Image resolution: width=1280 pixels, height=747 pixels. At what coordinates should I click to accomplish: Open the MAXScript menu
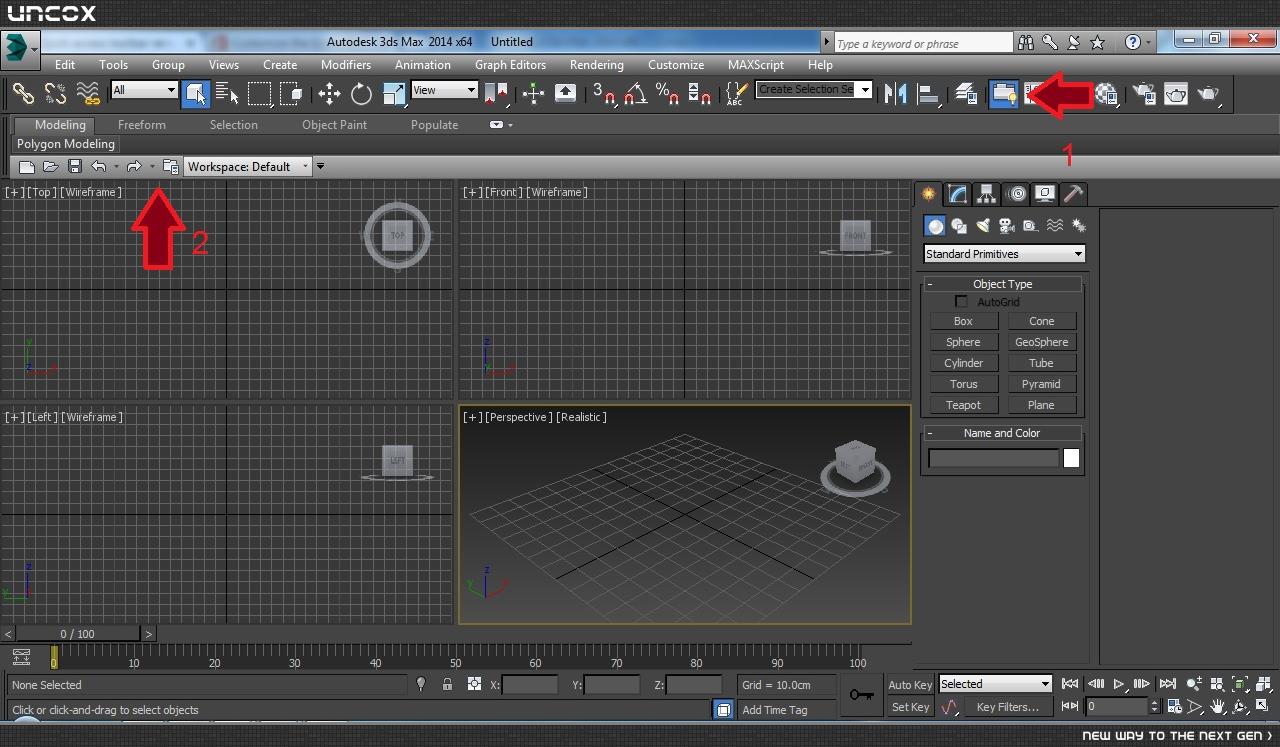click(x=756, y=65)
